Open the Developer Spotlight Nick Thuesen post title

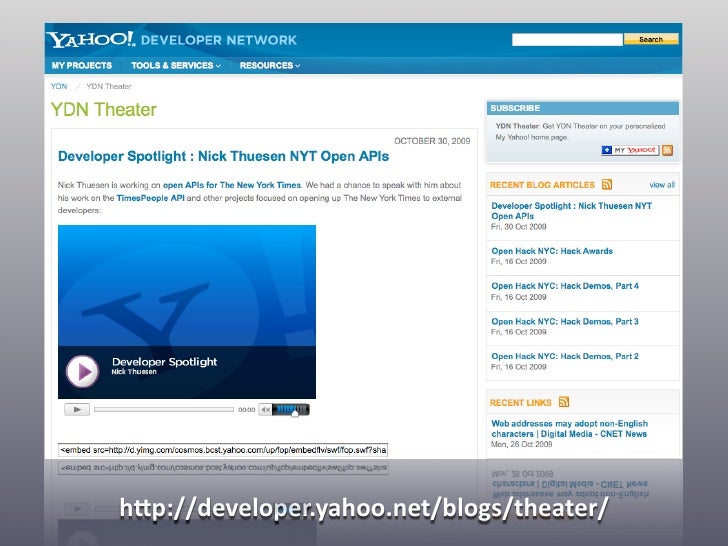click(223, 156)
